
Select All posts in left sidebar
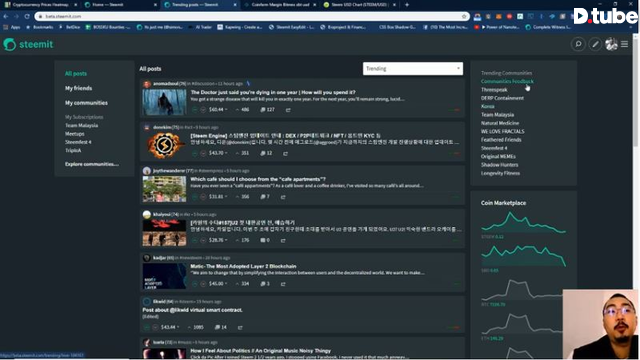(76, 74)
